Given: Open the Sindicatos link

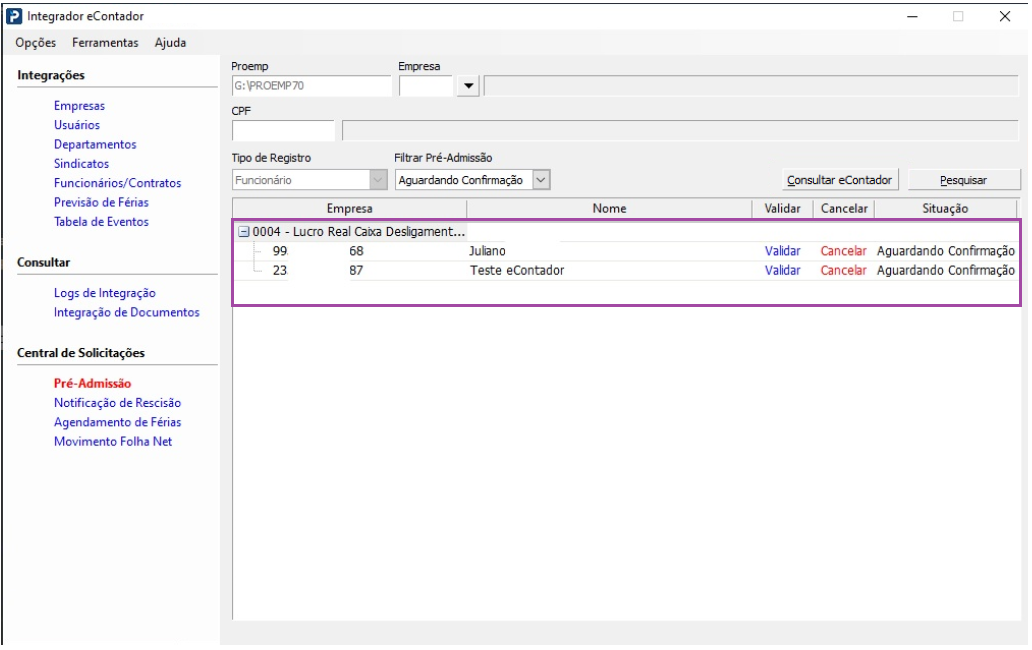Looking at the screenshot, I should [x=82, y=164].
